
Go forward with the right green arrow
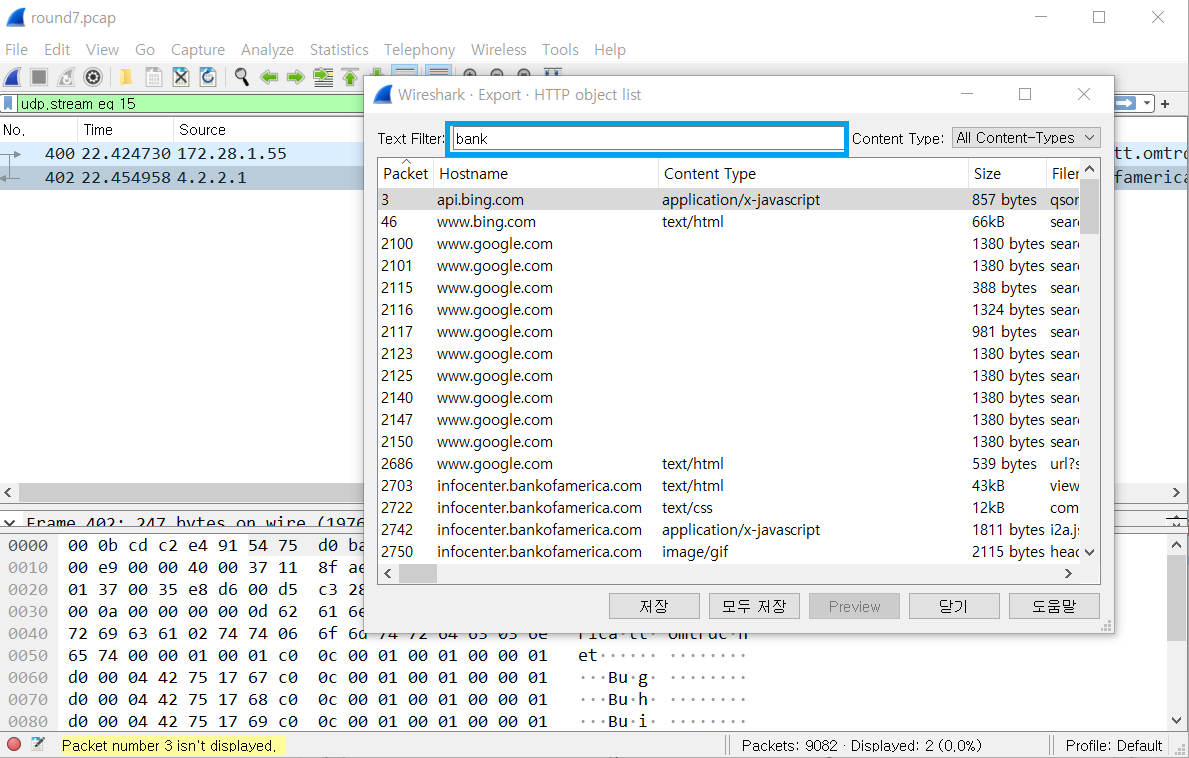coord(296,77)
